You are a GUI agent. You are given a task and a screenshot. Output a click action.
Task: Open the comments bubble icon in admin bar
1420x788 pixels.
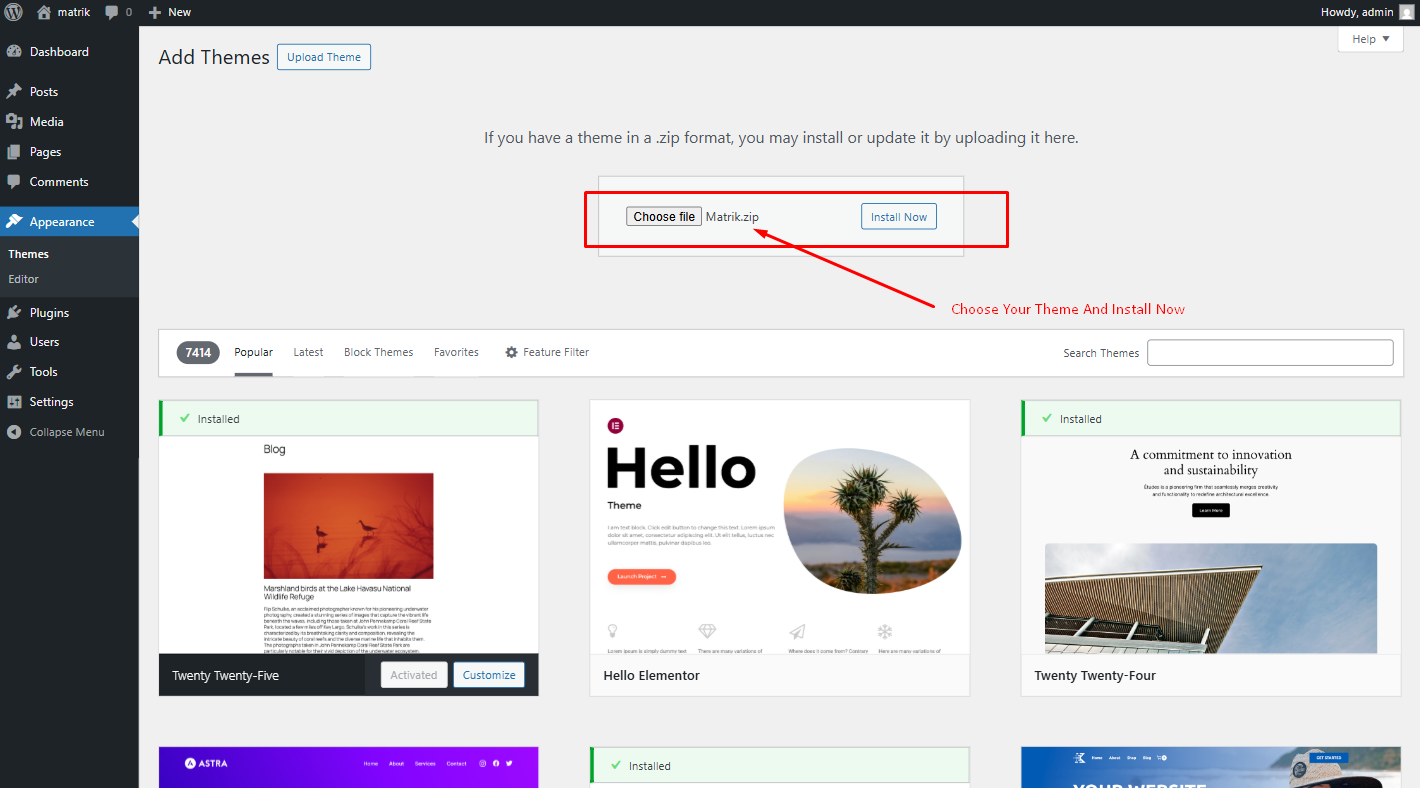pyautogui.click(x=112, y=13)
